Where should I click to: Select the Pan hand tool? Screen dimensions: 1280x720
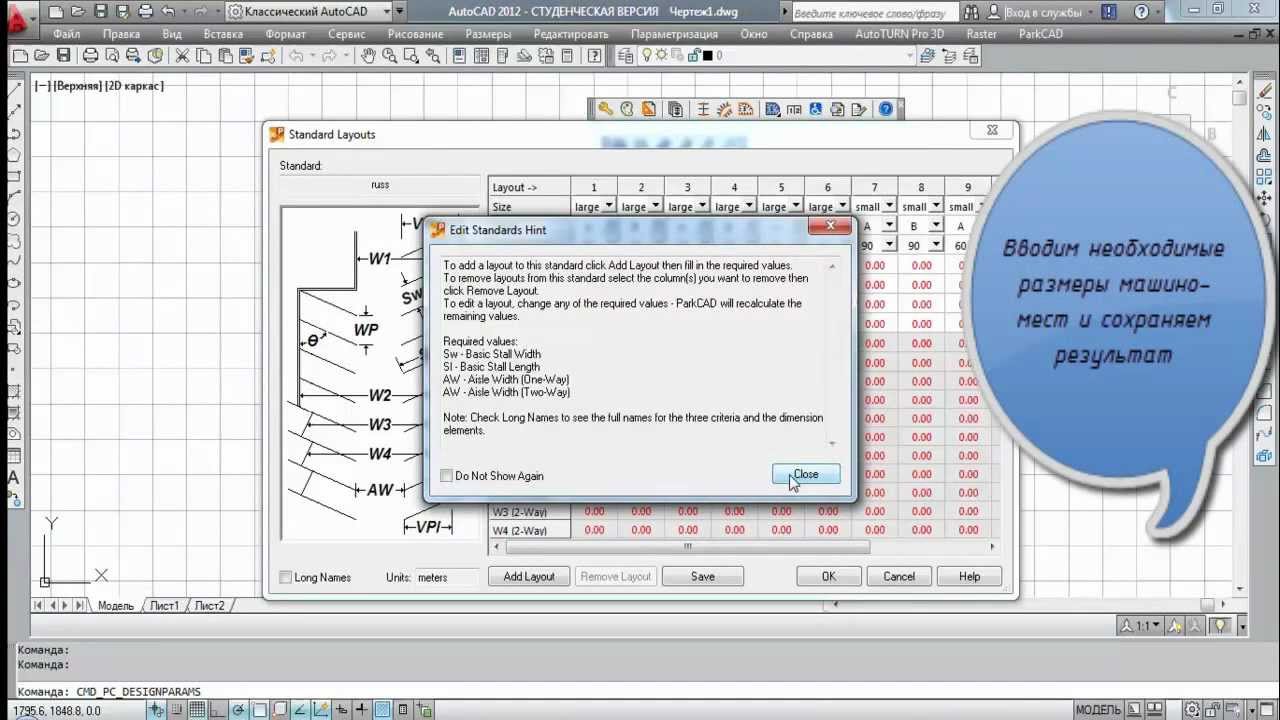368,56
